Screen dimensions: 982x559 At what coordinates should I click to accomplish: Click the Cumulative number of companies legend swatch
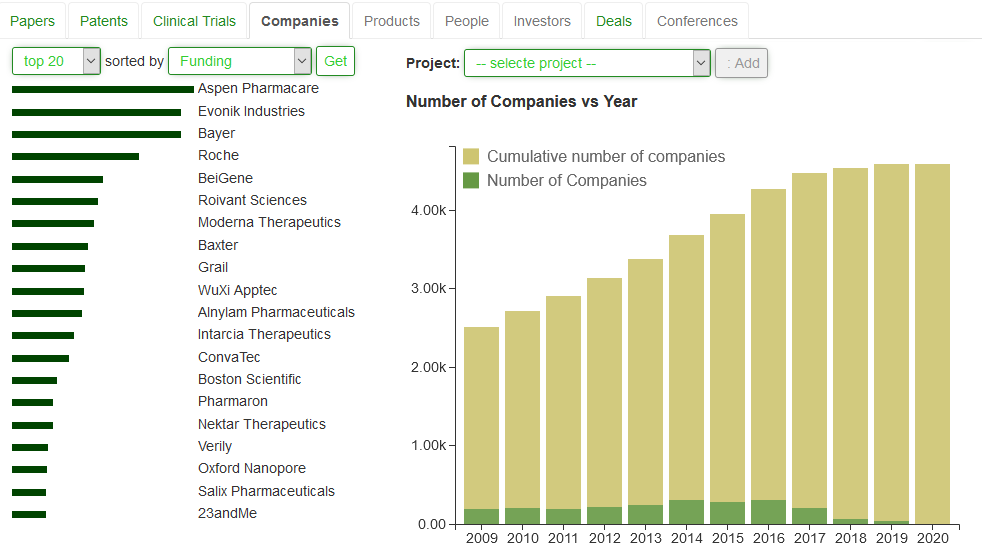tap(471, 156)
